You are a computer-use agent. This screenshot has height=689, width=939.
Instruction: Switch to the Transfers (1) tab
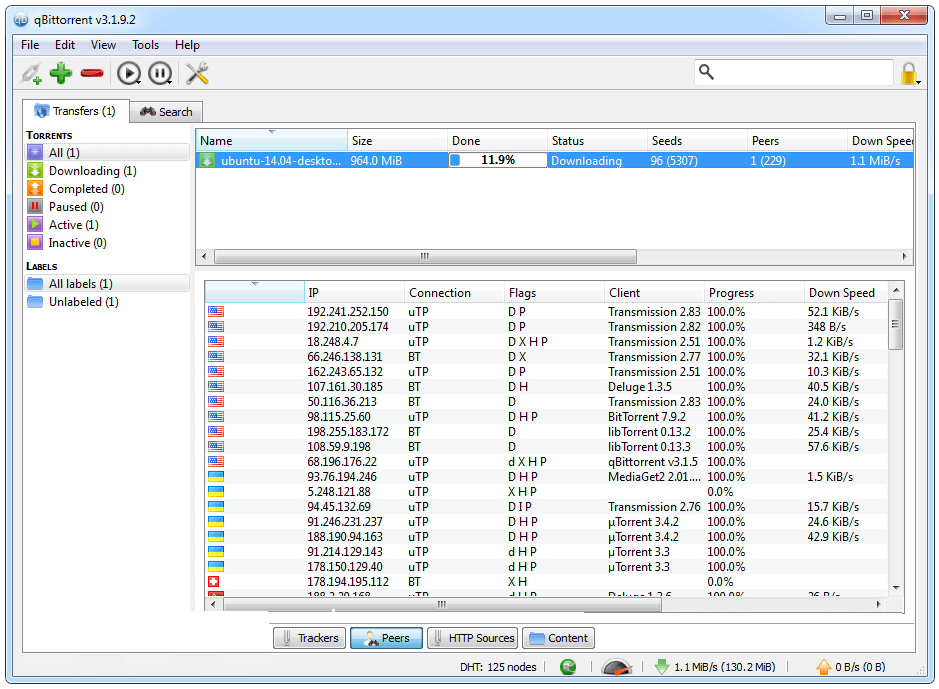[75, 111]
